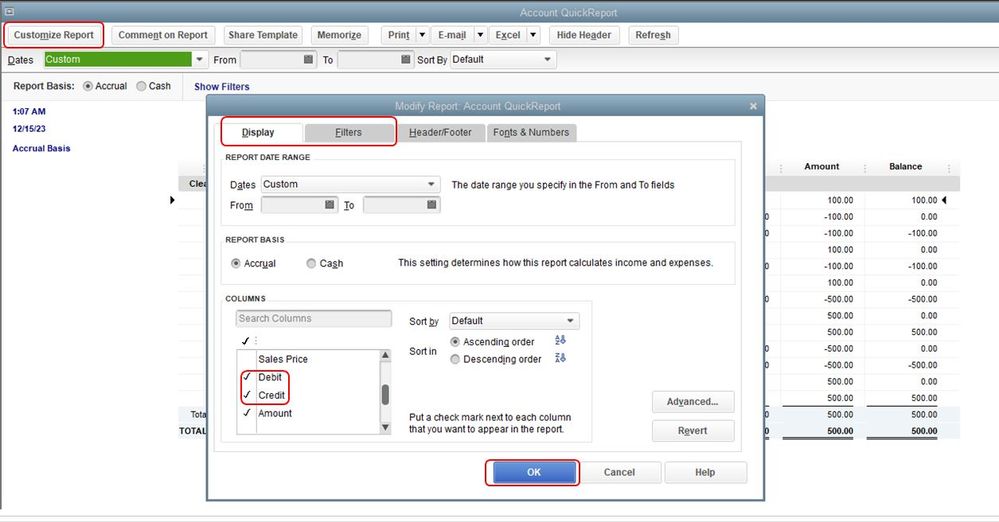This screenshot has height=522, width=999.
Task: Click Print button
Action: (399, 35)
